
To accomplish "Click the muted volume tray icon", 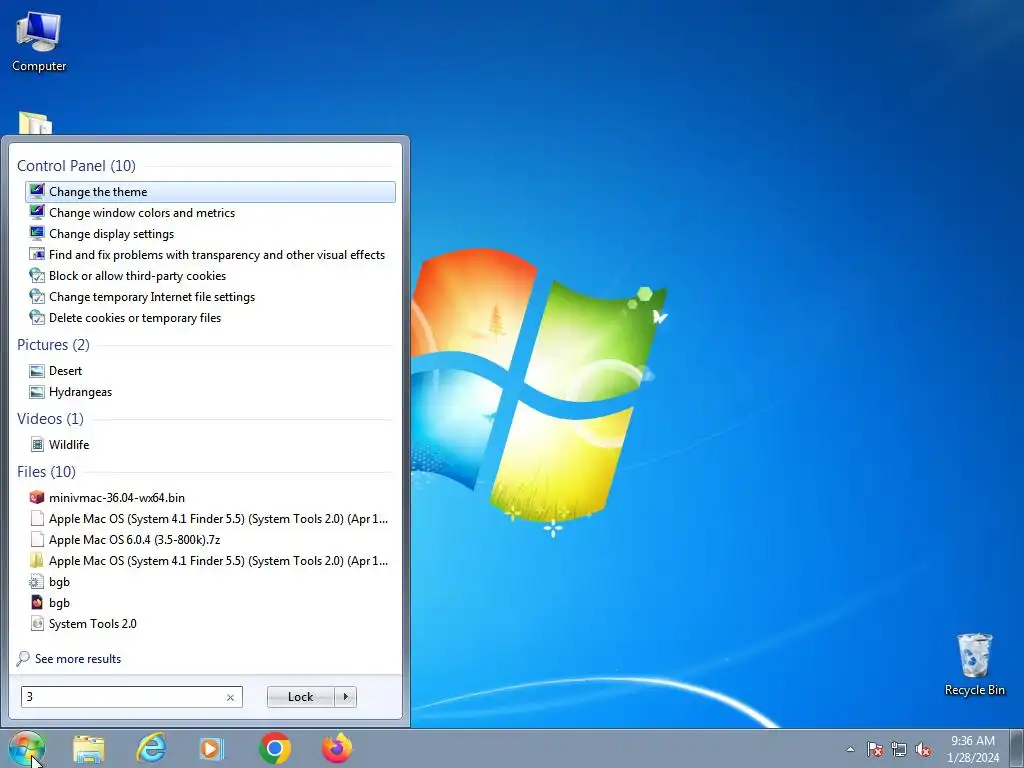I will [x=923, y=749].
